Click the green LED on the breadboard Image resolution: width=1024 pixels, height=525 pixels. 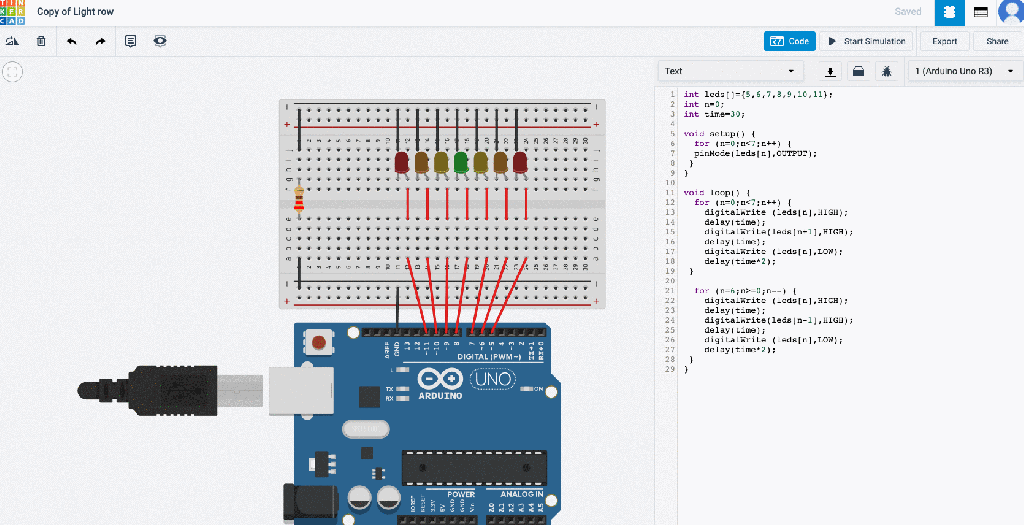click(460, 161)
